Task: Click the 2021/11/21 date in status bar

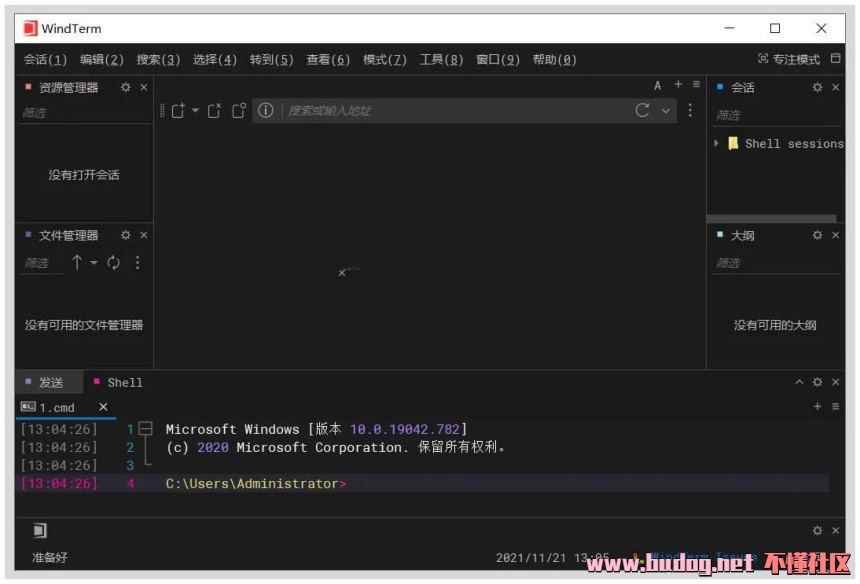Action: pos(530,558)
